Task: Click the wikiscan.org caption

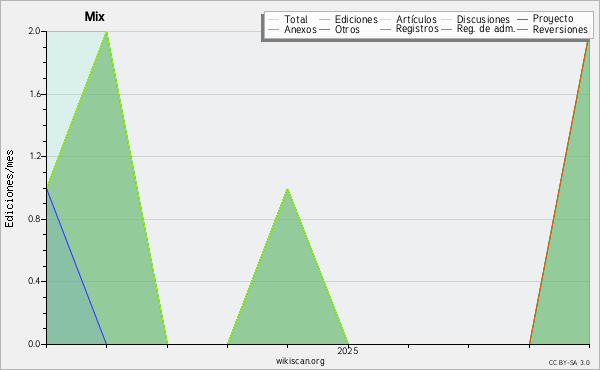Action: coord(300,361)
